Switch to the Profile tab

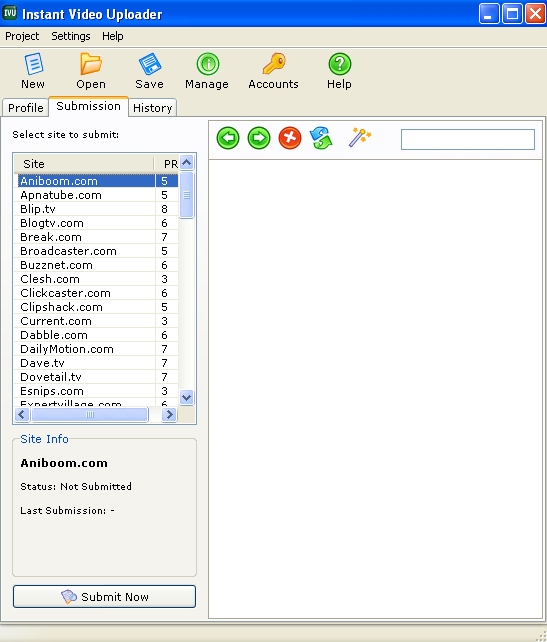point(26,108)
